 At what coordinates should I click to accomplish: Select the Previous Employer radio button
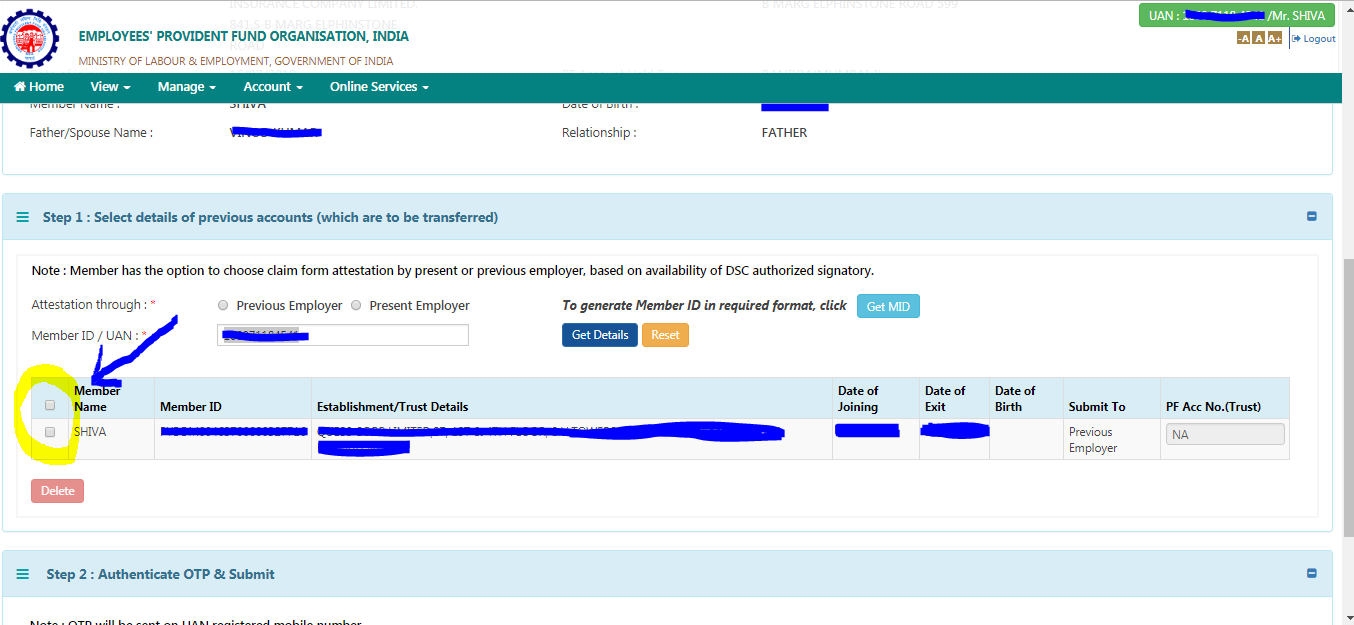223,305
